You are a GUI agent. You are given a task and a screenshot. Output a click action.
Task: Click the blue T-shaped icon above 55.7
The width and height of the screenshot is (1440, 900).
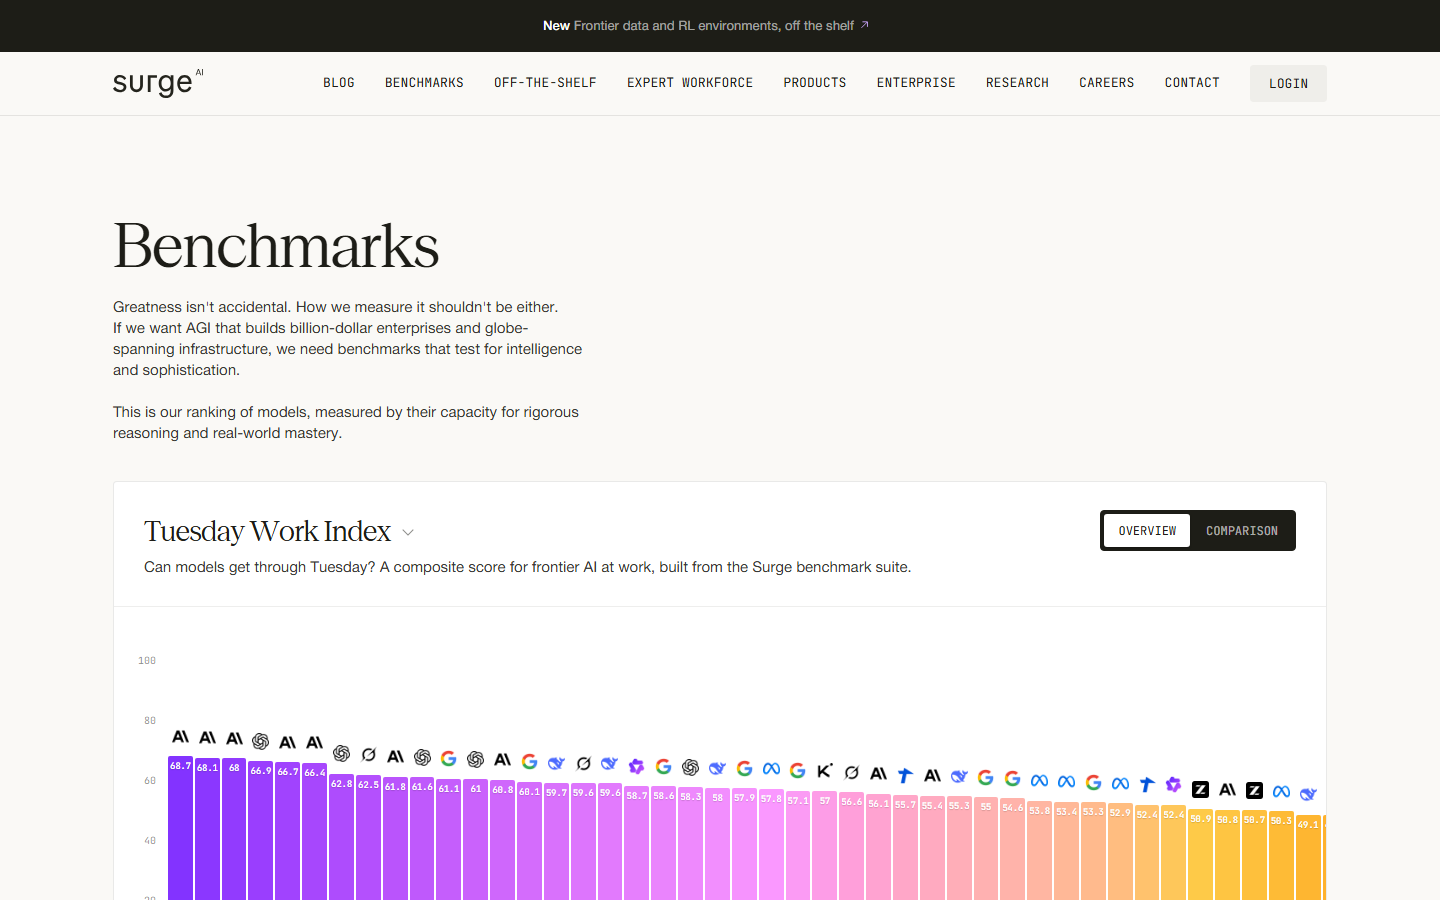pyautogui.click(x=906, y=774)
